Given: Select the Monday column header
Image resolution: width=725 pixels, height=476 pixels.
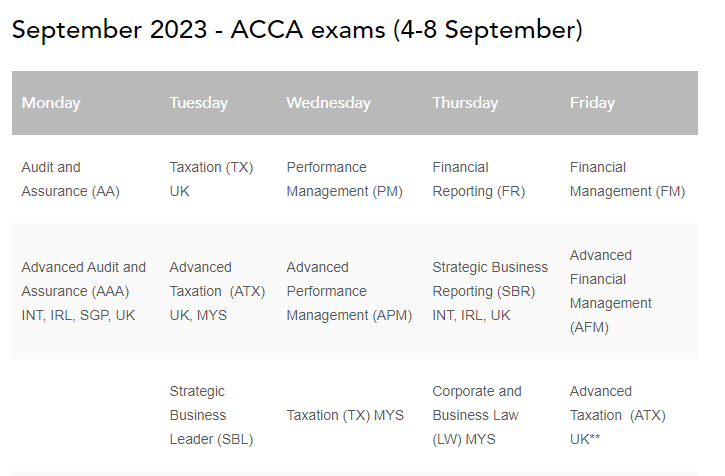Looking at the screenshot, I should tap(51, 103).
